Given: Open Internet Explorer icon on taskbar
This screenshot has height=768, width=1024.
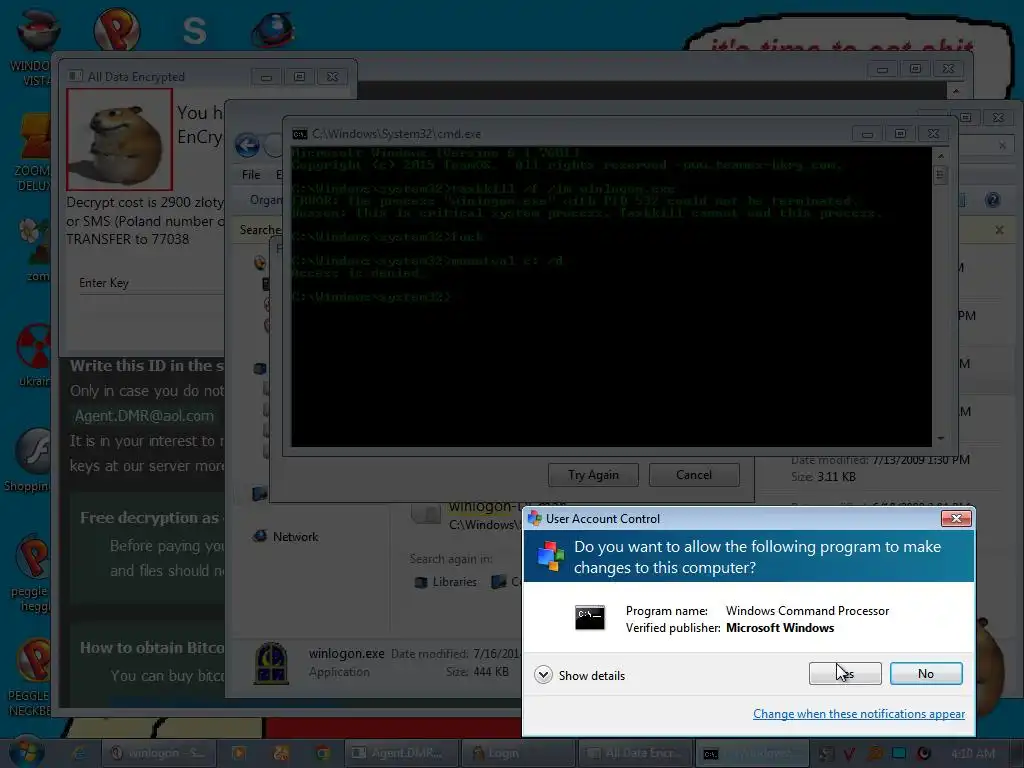Looking at the screenshot, I should point(79,753).
